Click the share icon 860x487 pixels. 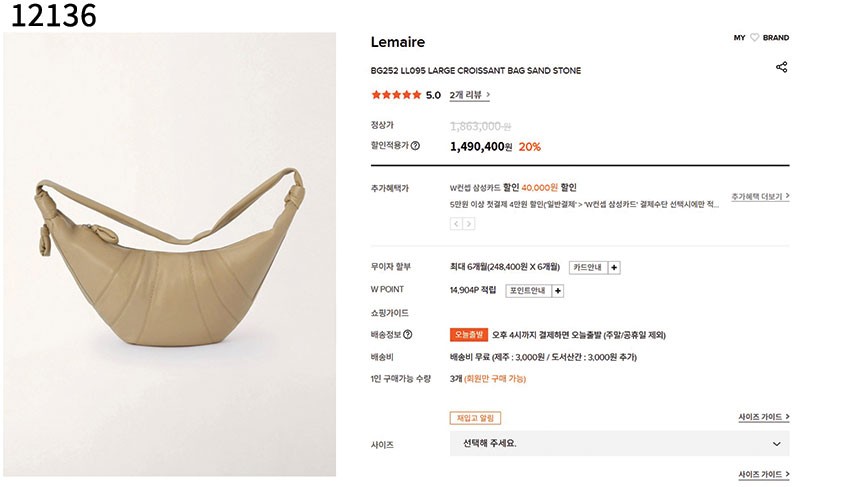point(782,67)
